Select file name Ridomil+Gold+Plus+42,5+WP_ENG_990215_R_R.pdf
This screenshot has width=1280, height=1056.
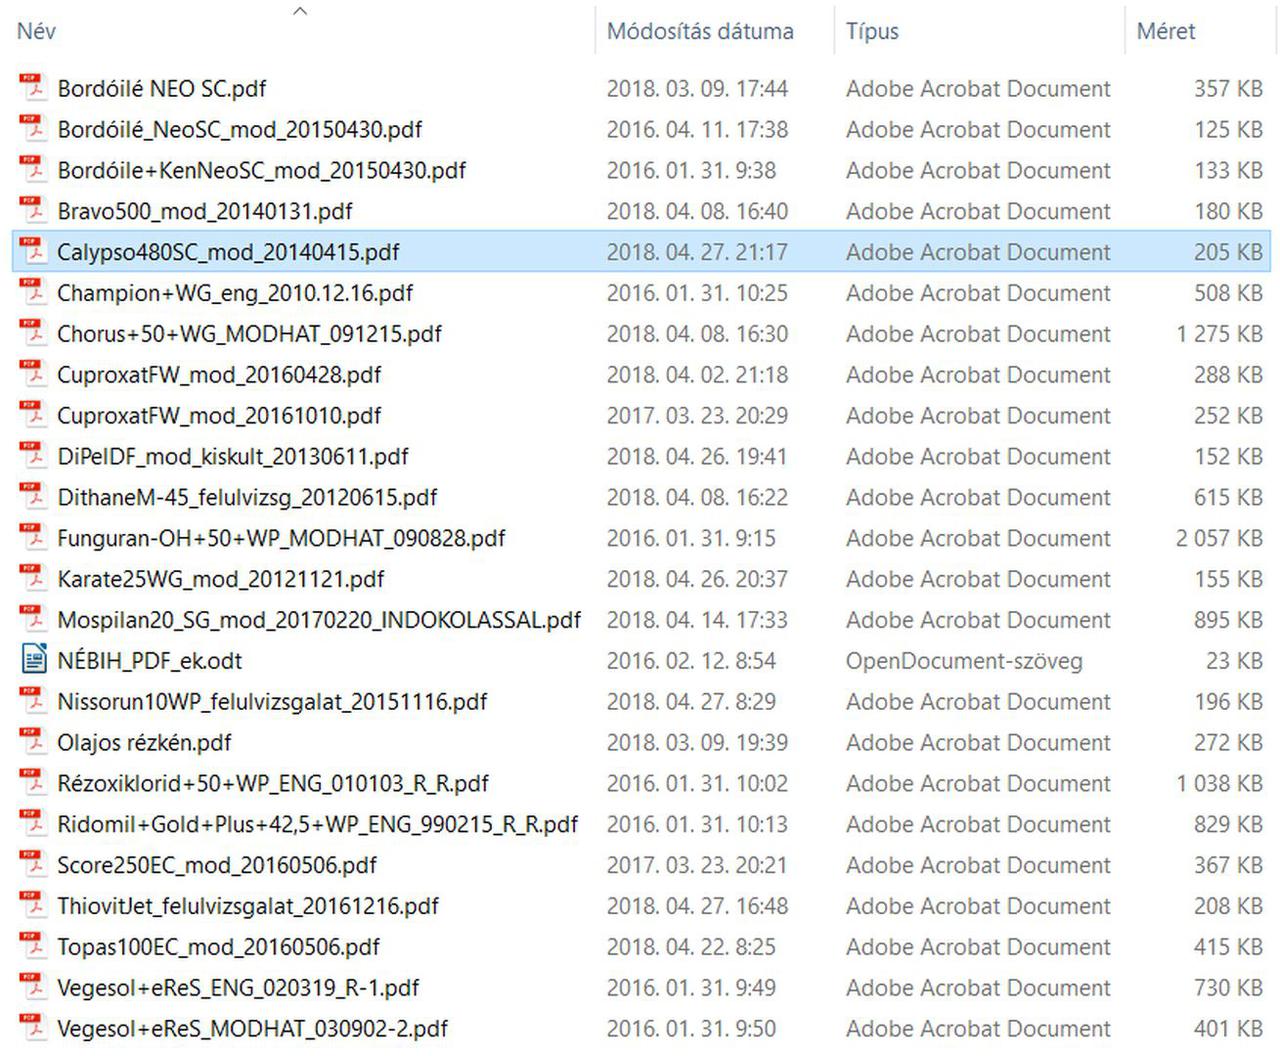point(318,826)
